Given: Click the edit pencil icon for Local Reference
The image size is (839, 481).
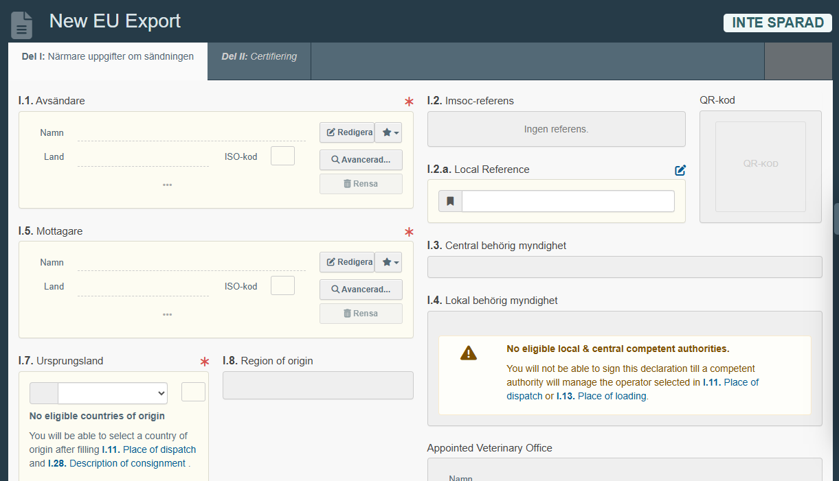Looking at the screenshot, I should pyautogui.click(x=680, y=170).
